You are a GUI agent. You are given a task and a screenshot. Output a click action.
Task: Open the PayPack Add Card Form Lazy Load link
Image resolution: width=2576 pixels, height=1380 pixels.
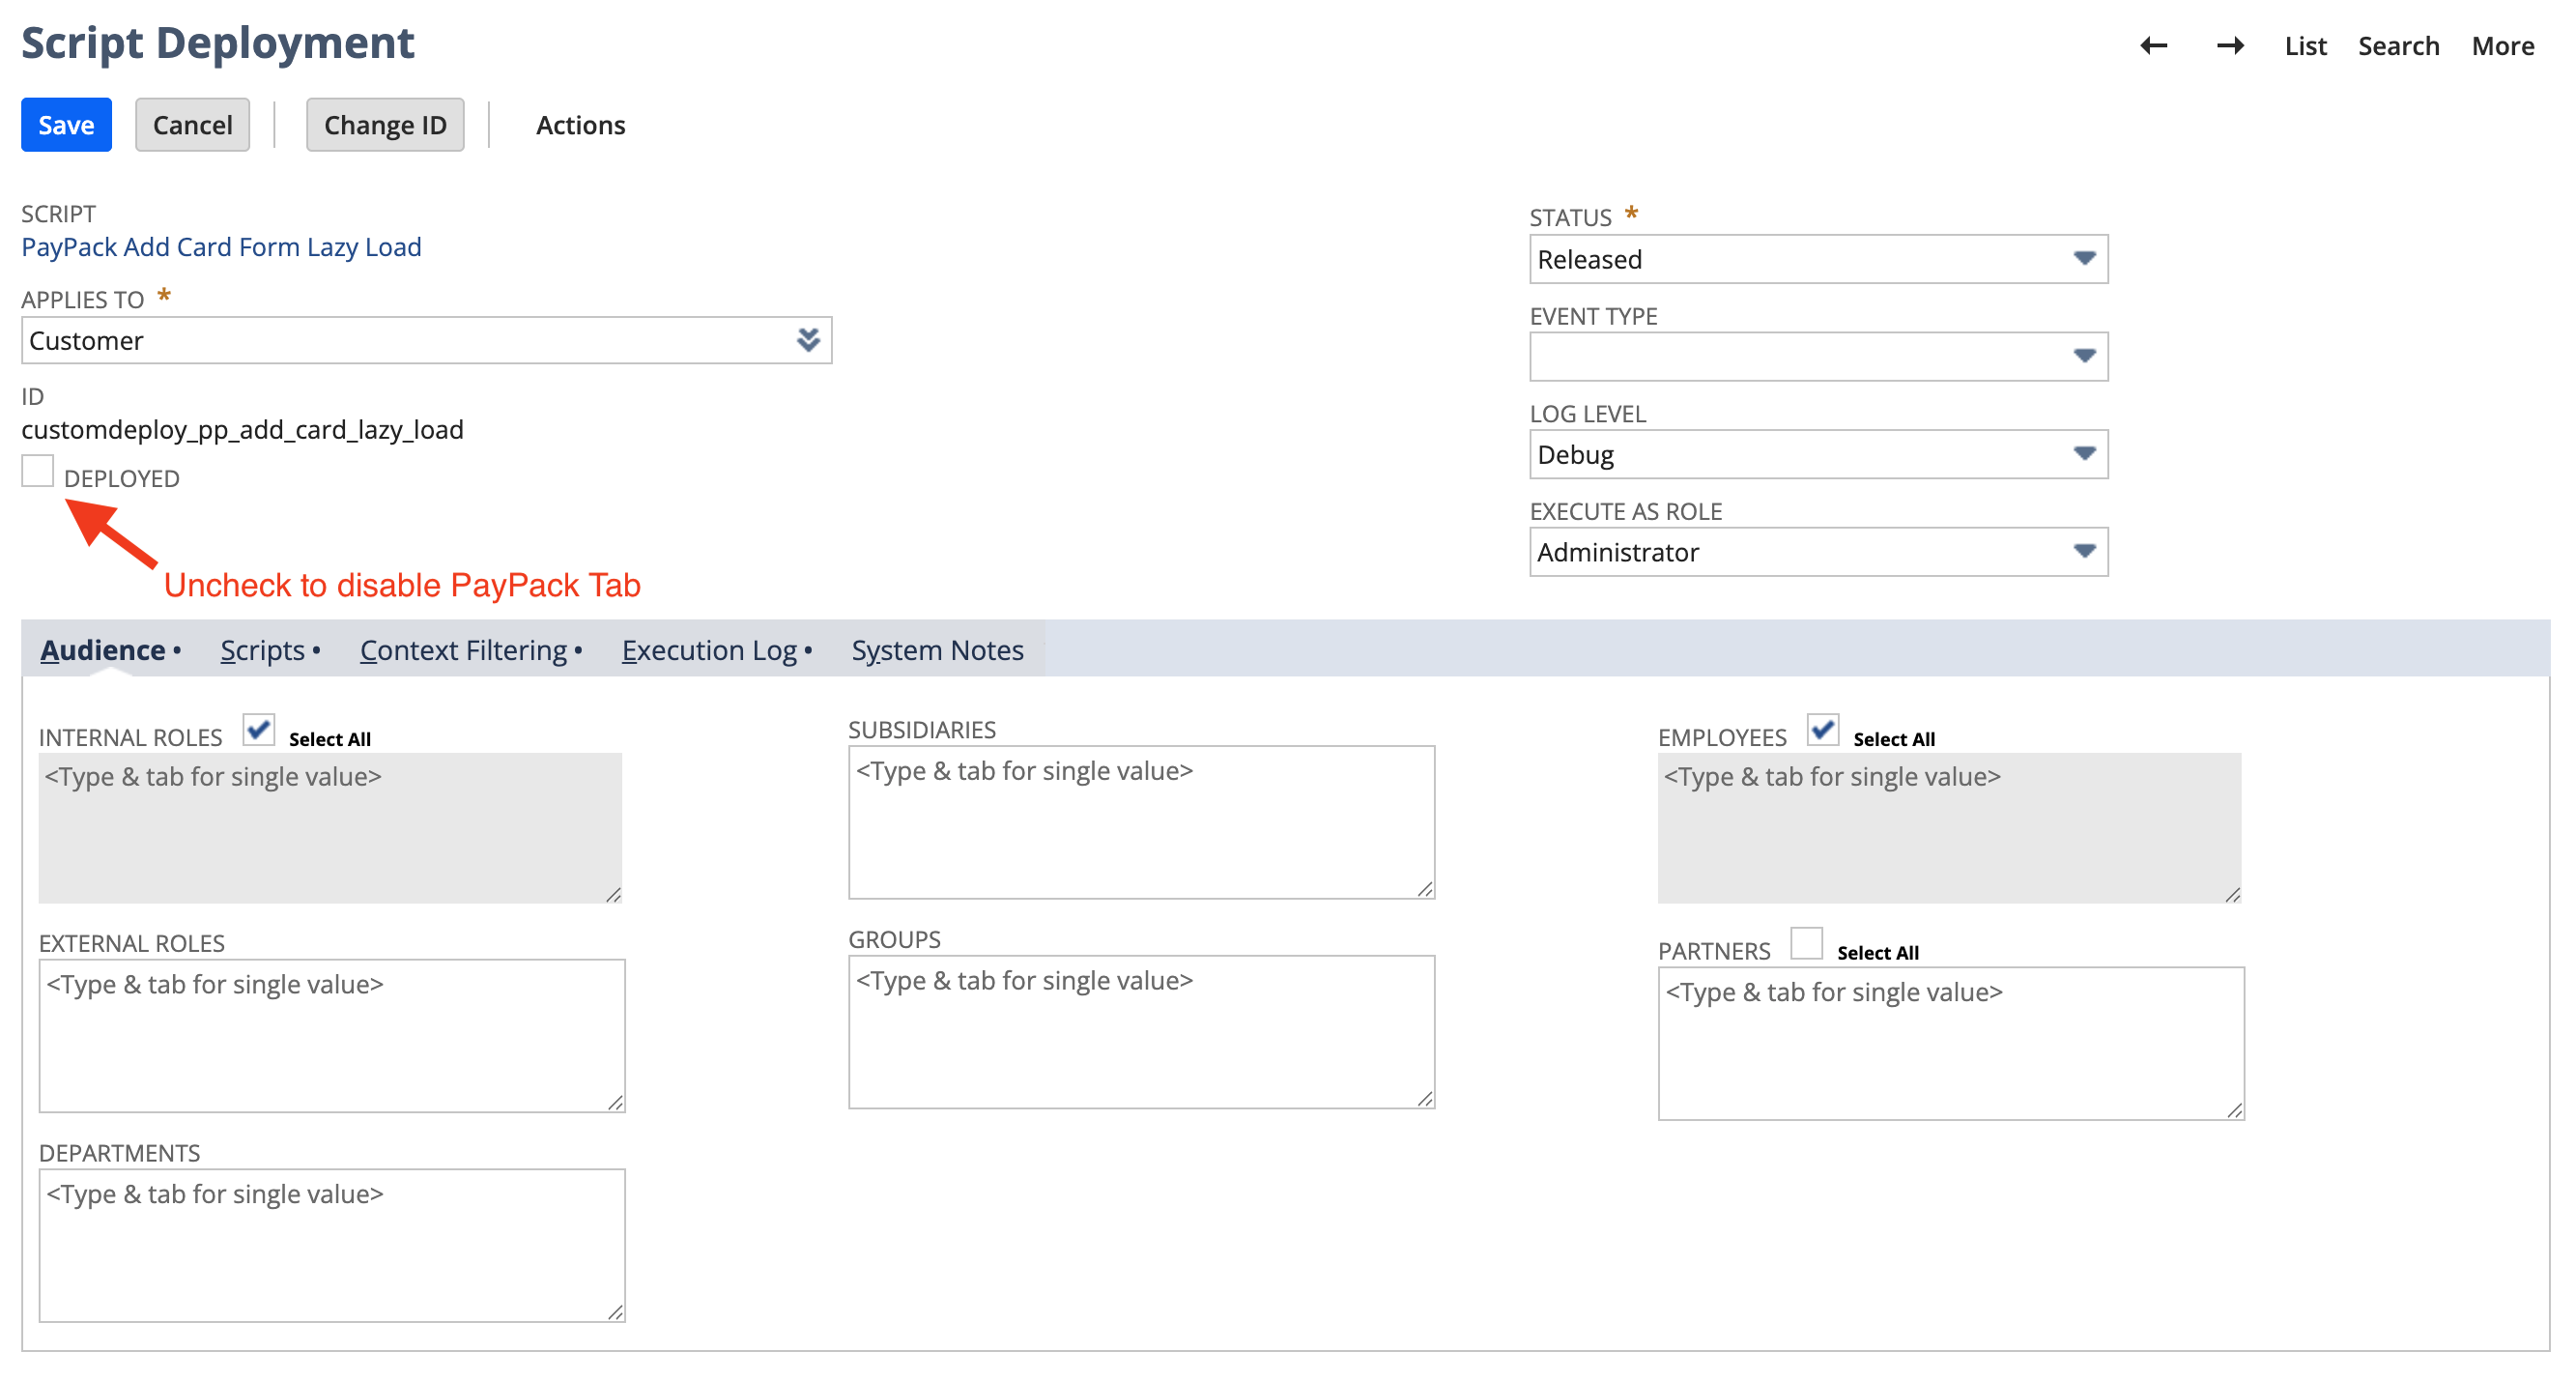[x=221, y=247]
